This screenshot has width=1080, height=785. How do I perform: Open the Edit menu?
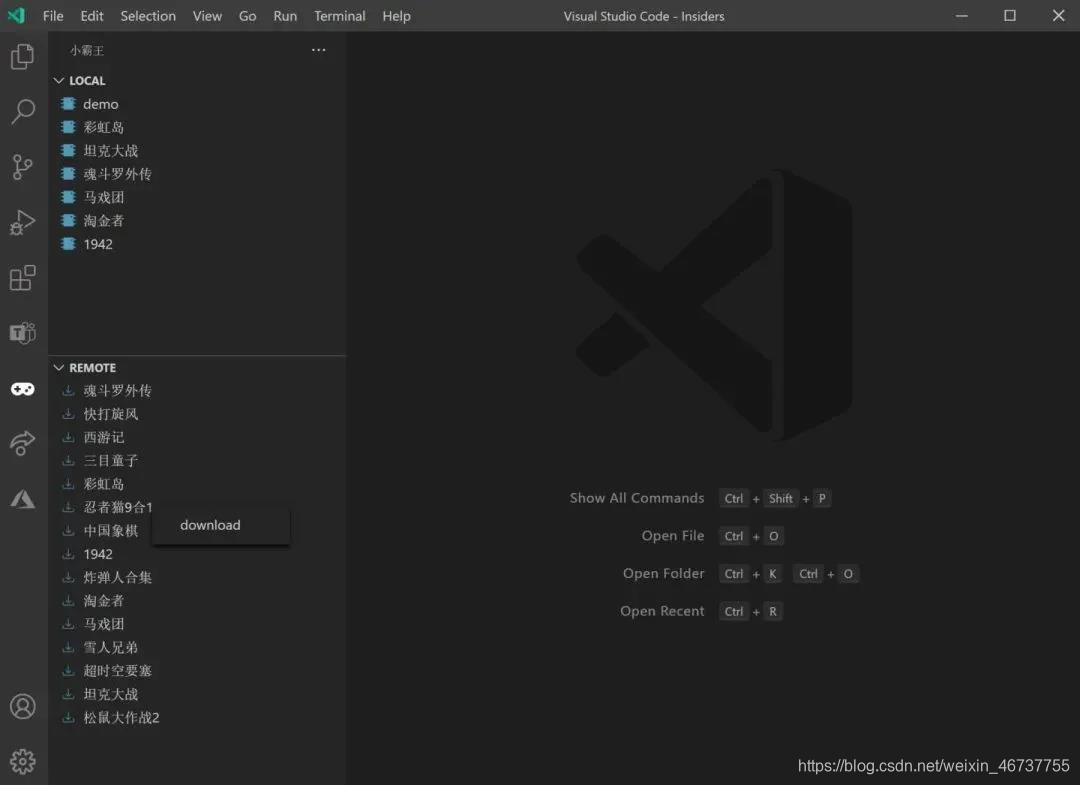[x=92, y=16]
